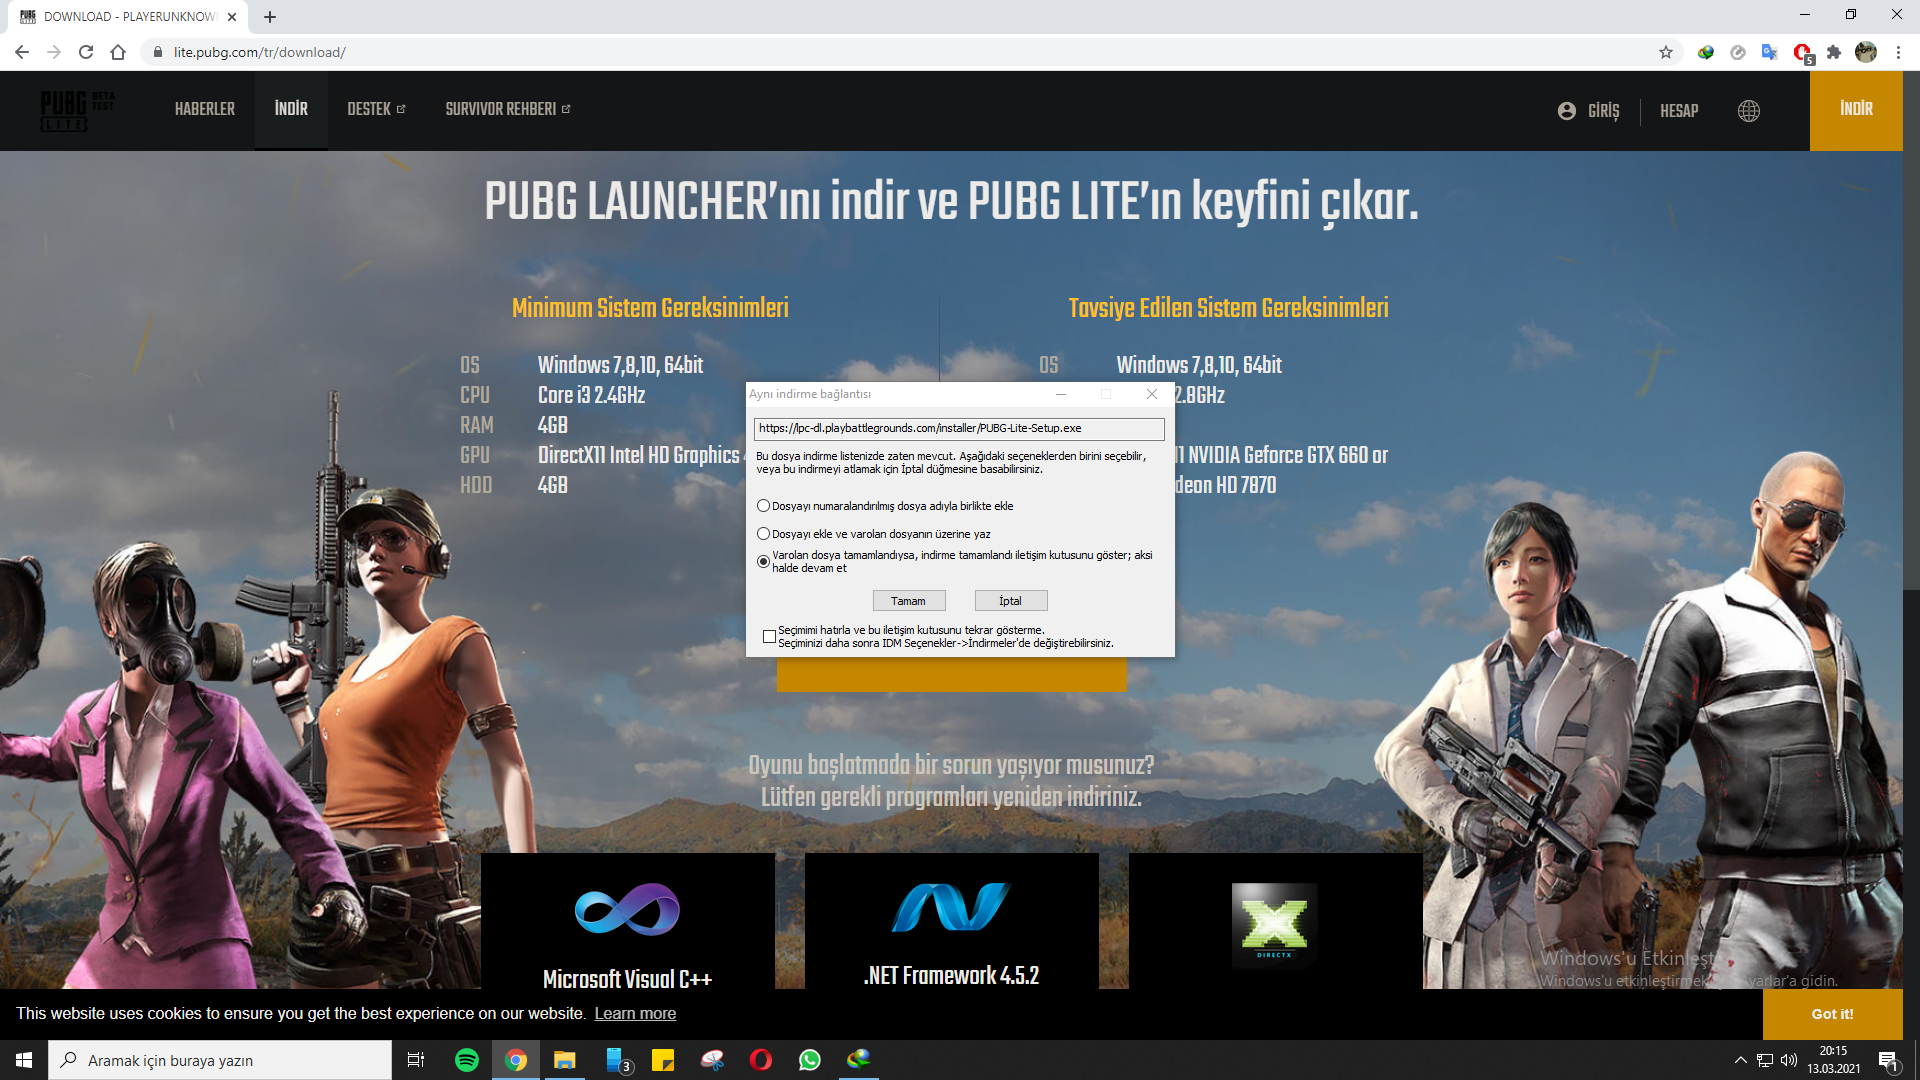Open the HABERLER menu item
This screenshot has height=1080, width=1920.
[204, 109]
